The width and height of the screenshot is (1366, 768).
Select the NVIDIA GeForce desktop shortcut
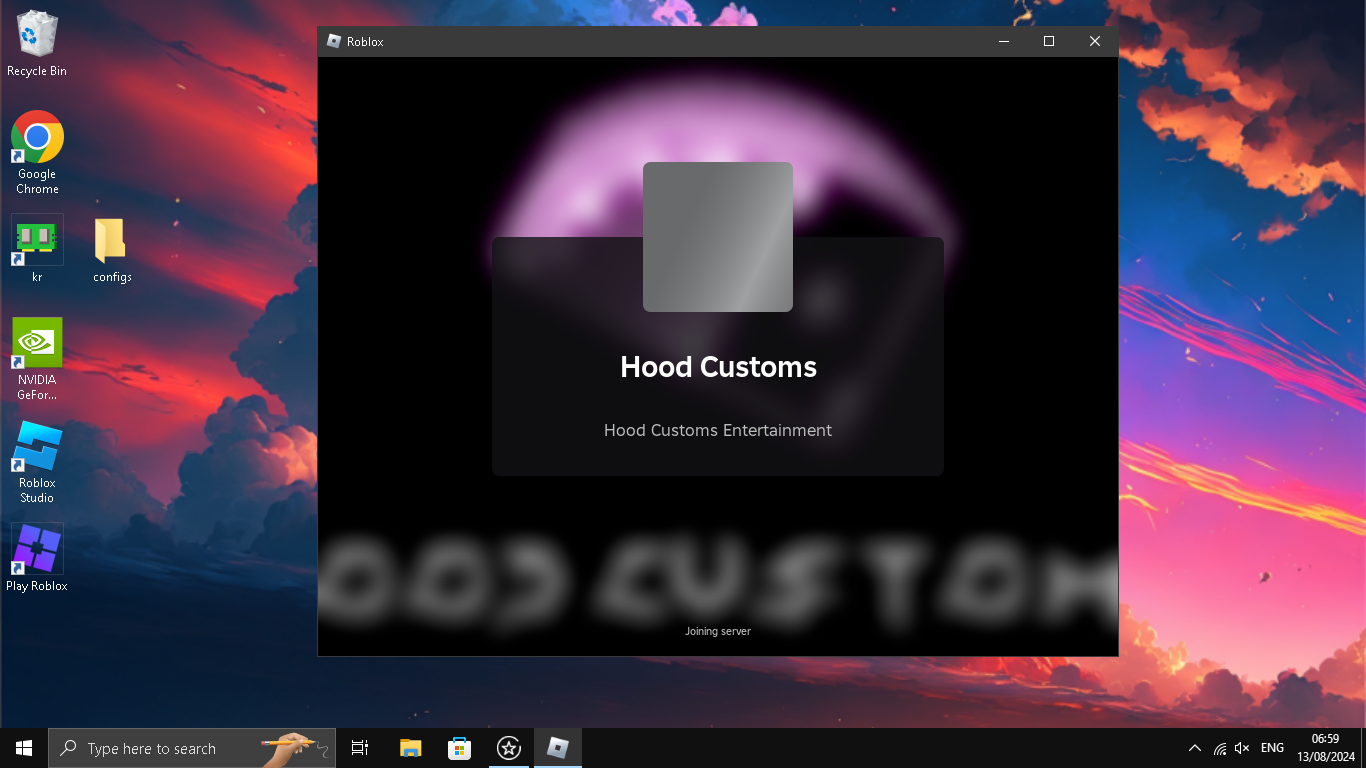point(37,359)
